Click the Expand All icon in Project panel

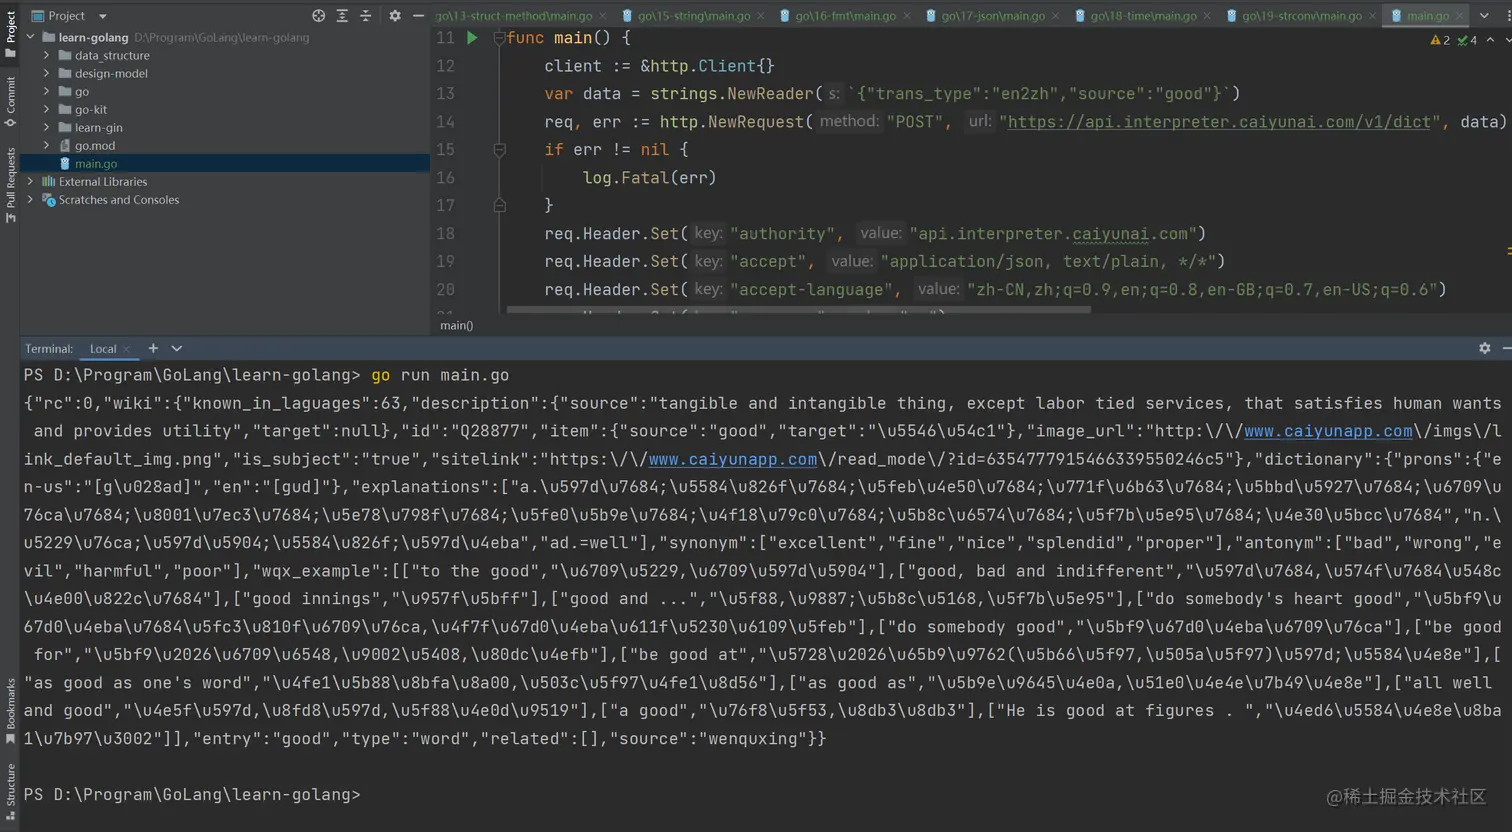click(342, 16)
